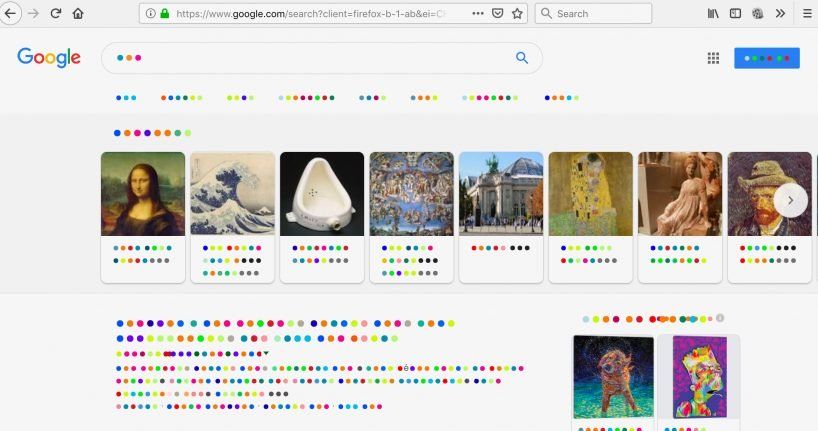
Task: Open the last item in the search tabs row
Action: click(561, 98)
